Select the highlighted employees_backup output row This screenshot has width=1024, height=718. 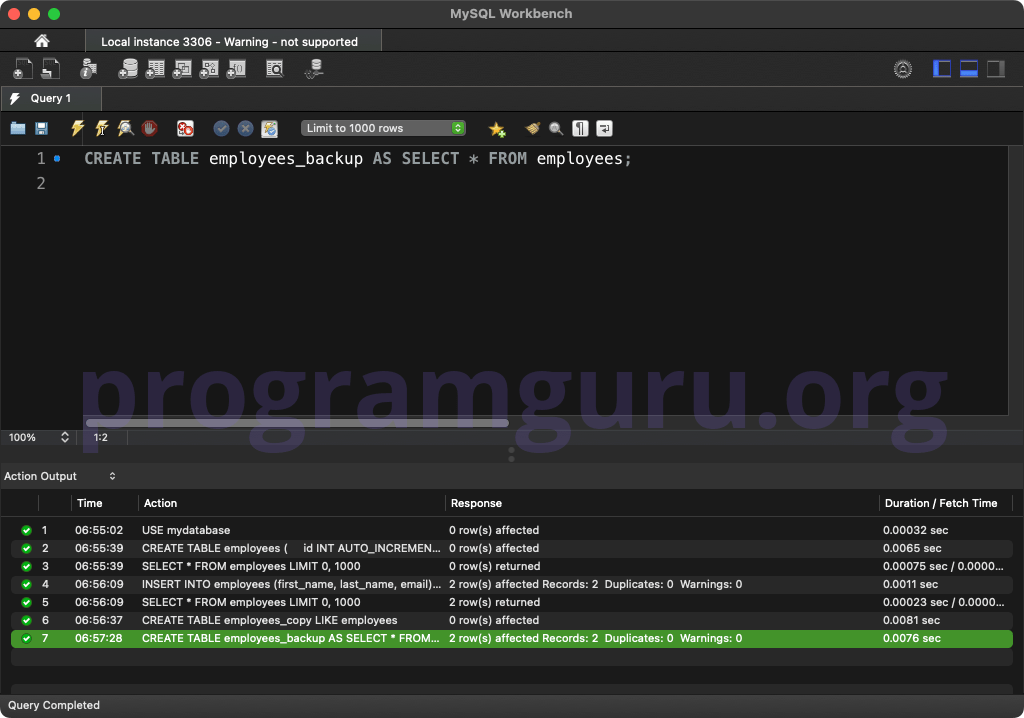tap(512, 638)
